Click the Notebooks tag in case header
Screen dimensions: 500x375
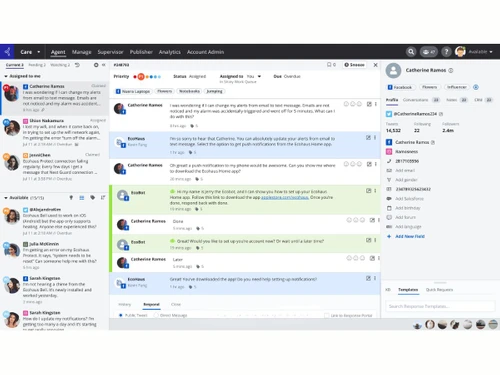(189, 91)
